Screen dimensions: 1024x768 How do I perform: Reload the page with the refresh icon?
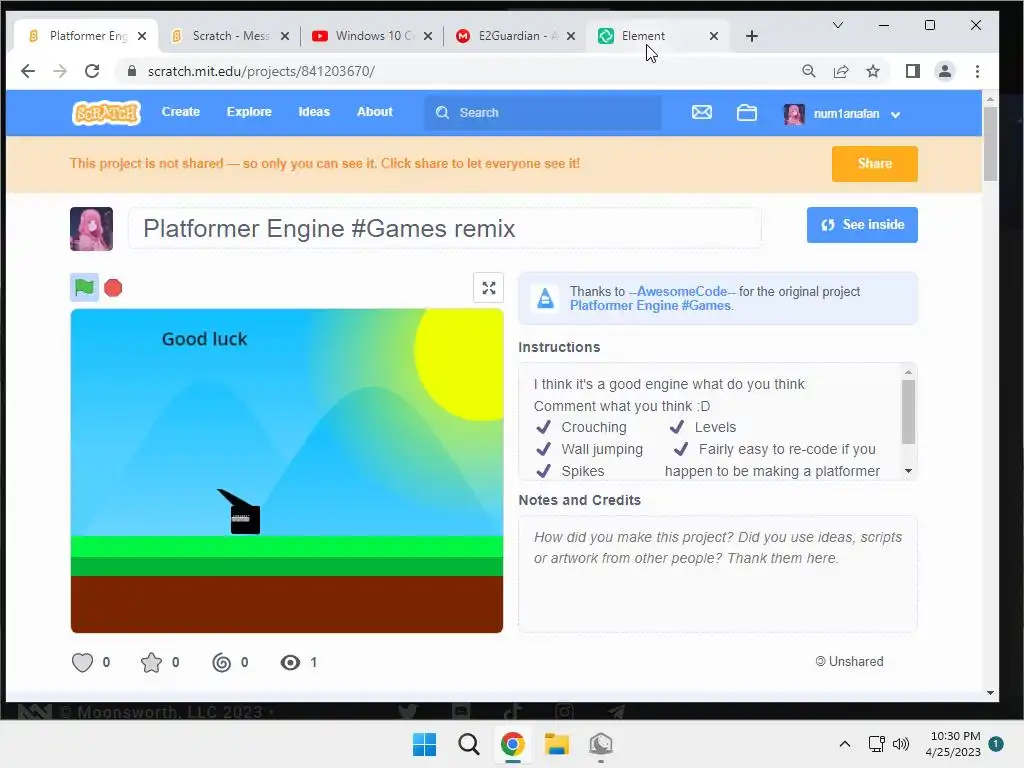[x=92, y=71]
